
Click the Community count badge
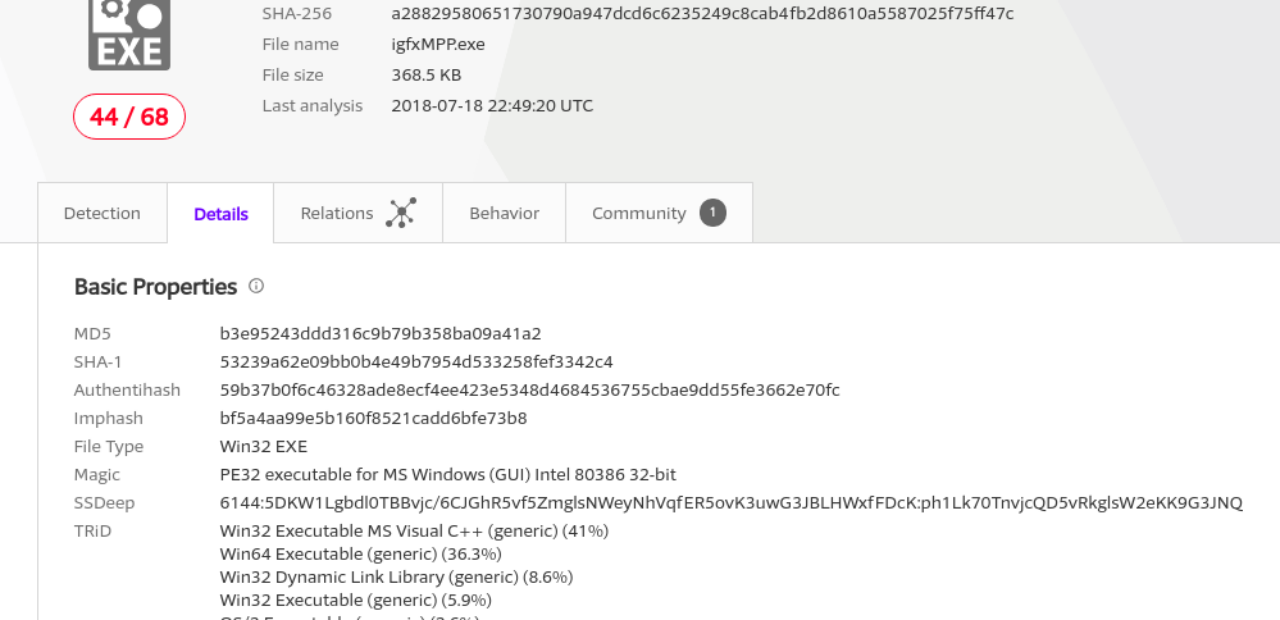(712, 212)
